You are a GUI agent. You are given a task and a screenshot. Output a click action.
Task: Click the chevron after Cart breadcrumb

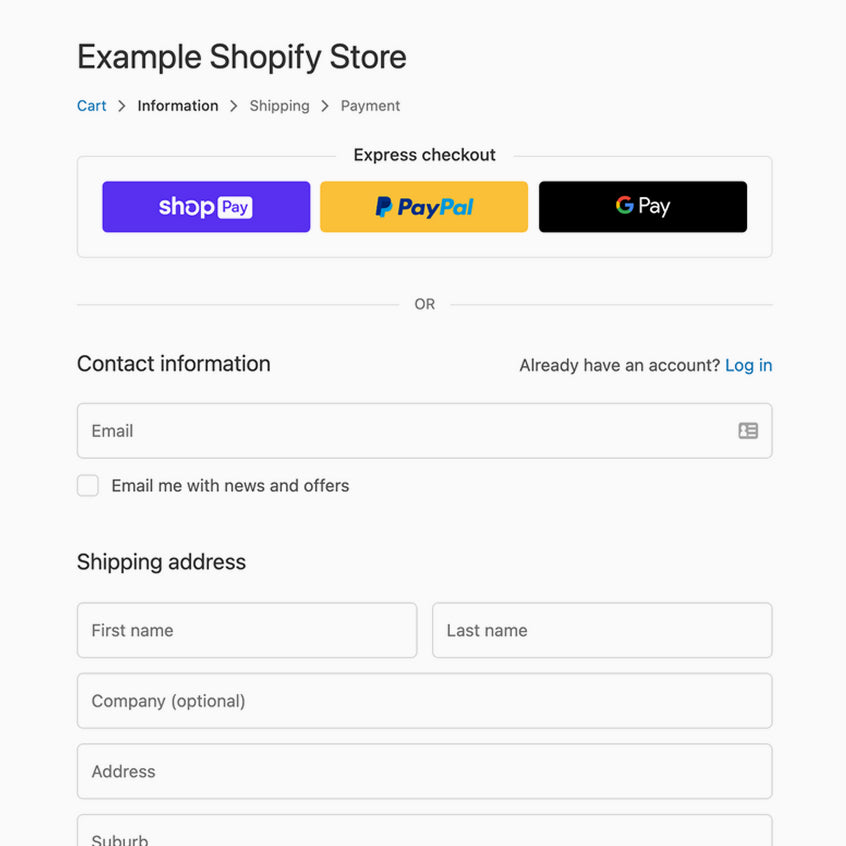[x=122, y=106]
